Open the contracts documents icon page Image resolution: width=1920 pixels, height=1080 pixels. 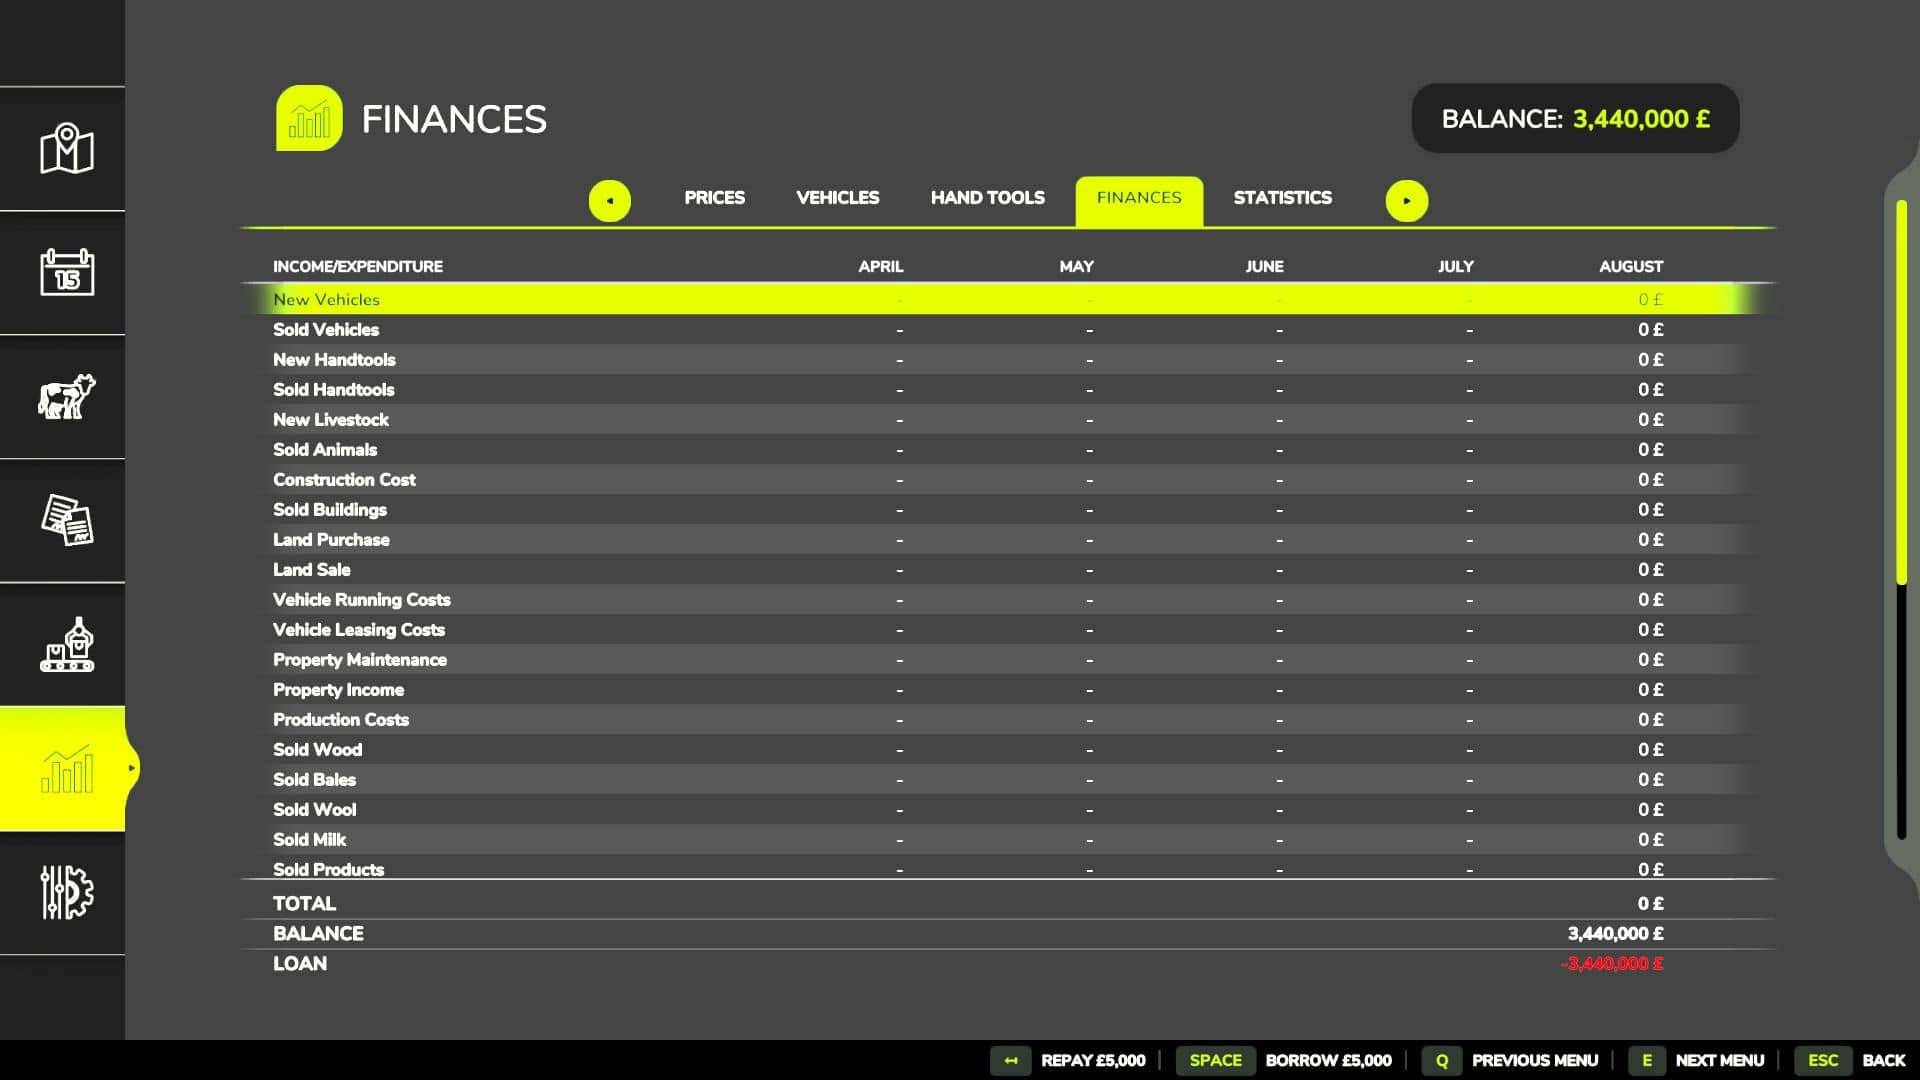click(x=66, y=520)
